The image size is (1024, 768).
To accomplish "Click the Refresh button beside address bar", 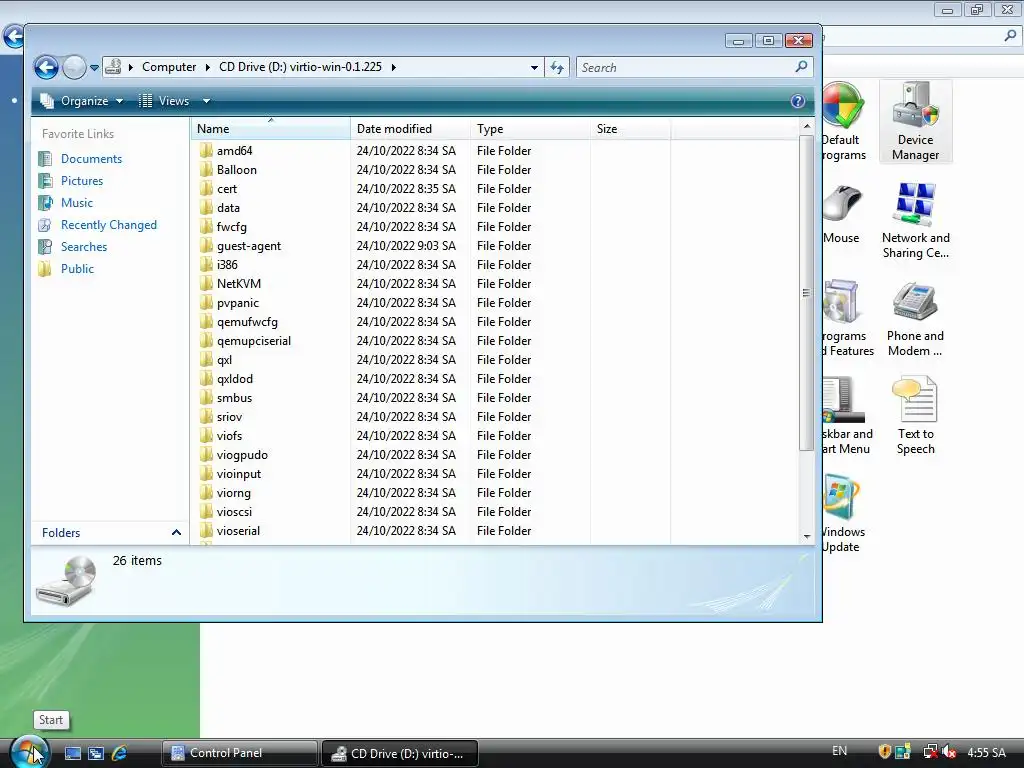I will (x=557, y=67).
